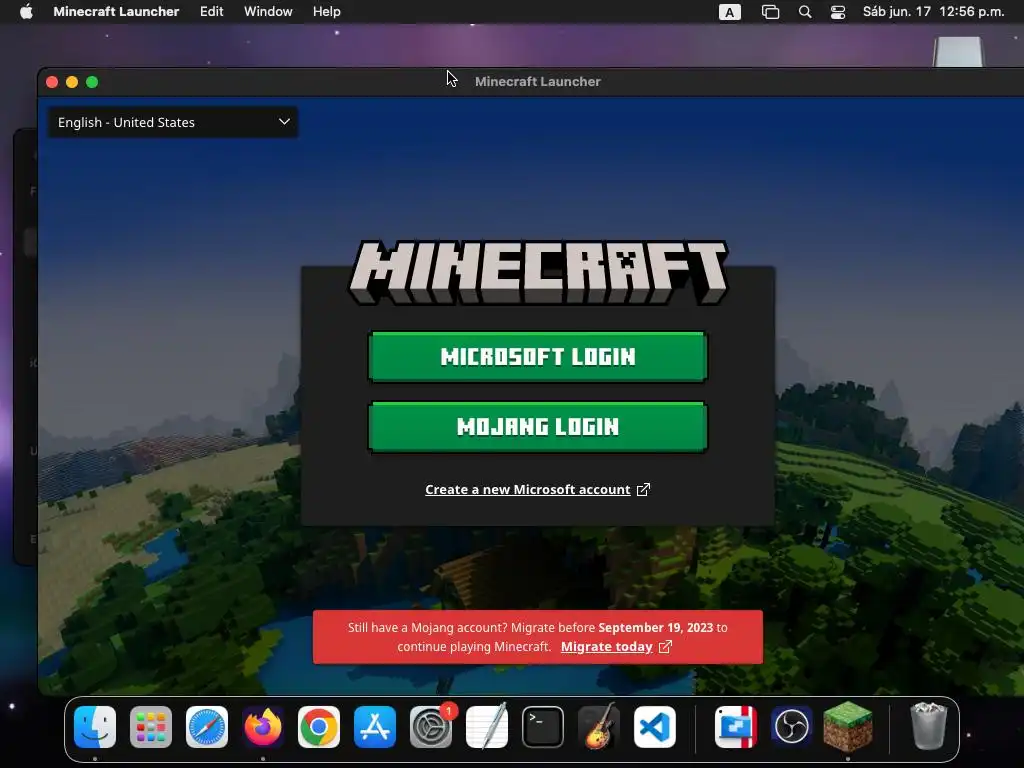
Task: Open App Store from the Dock
Action: point(375,727)
